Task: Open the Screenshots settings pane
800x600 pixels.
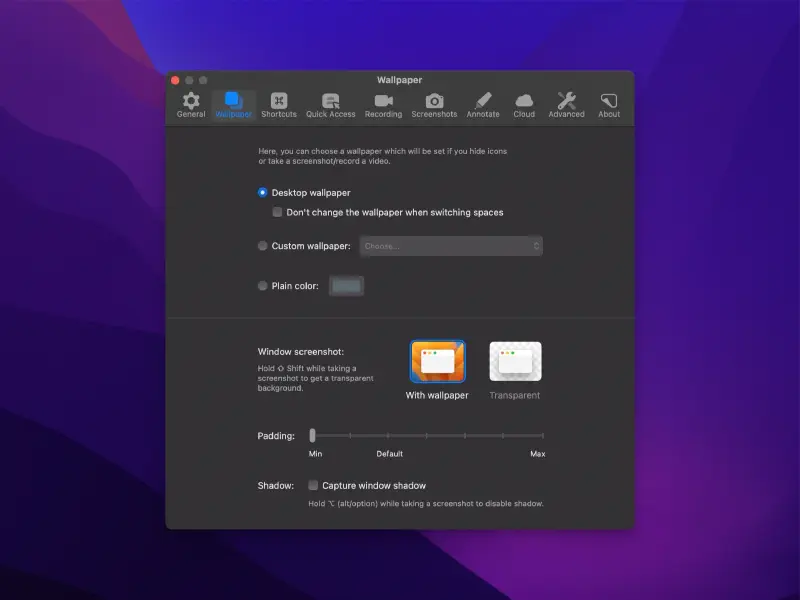Action: coord(434,103)
